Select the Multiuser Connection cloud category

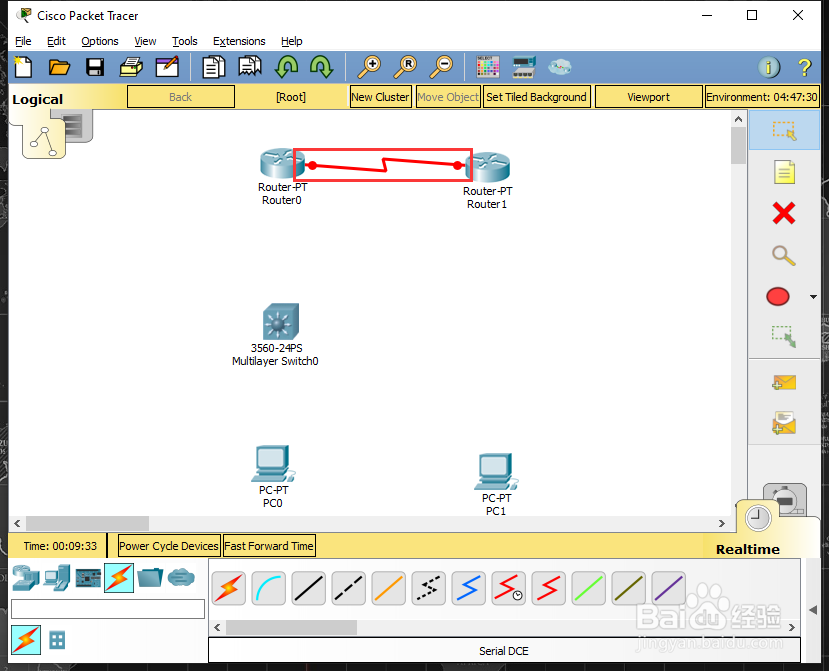[181, 577]
